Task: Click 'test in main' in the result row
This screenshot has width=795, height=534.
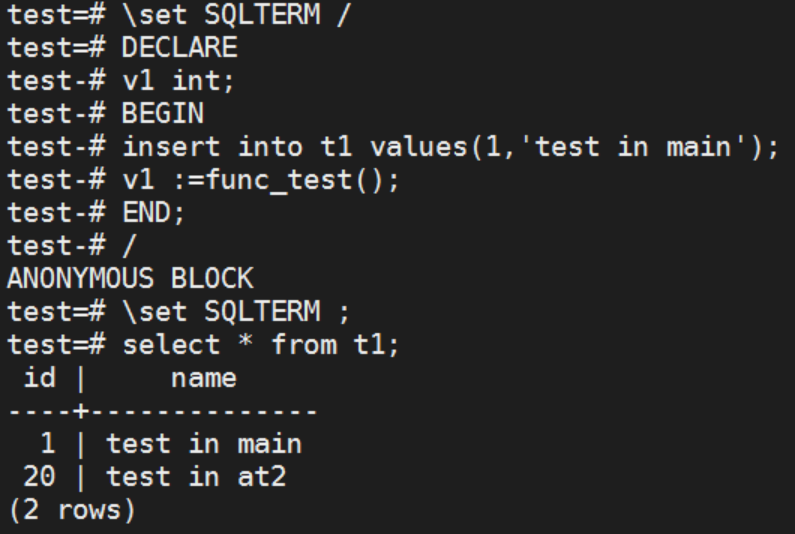Action: pyautogui.click(x=204, y=443)
